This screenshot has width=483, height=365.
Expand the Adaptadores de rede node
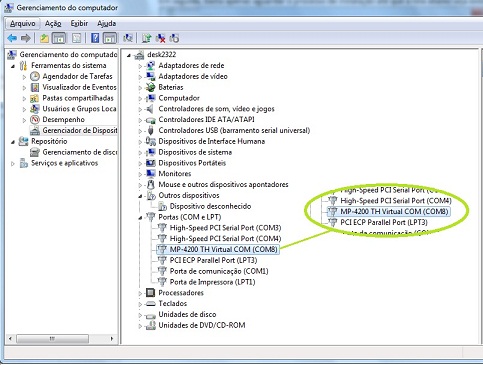tap(140, 66)
